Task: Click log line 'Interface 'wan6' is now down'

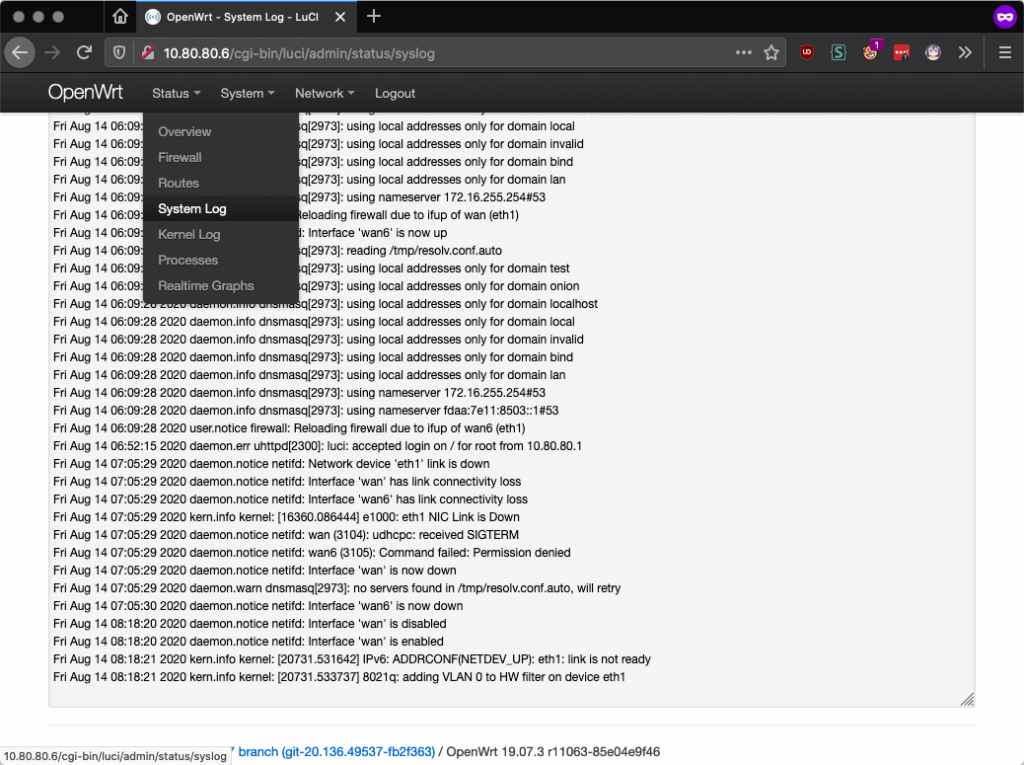Action: (258, 606)
